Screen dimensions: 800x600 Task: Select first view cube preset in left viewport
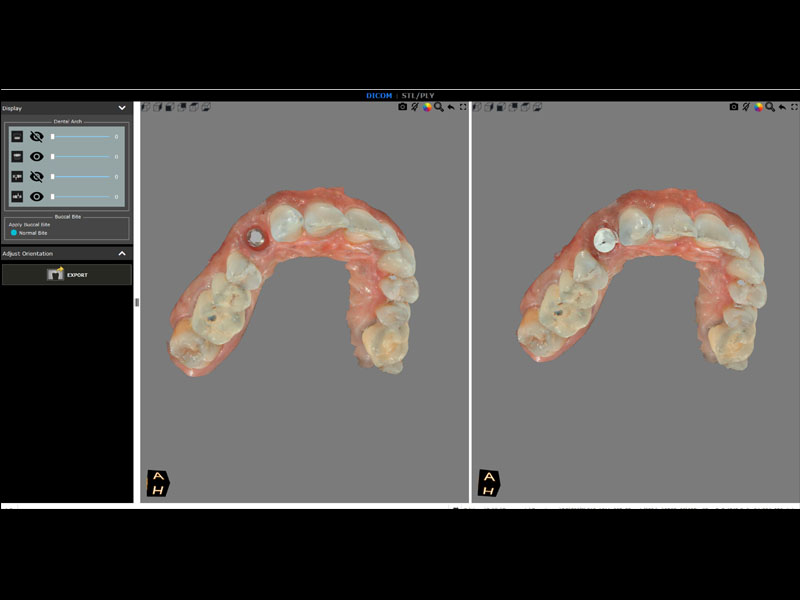point(146,107)
